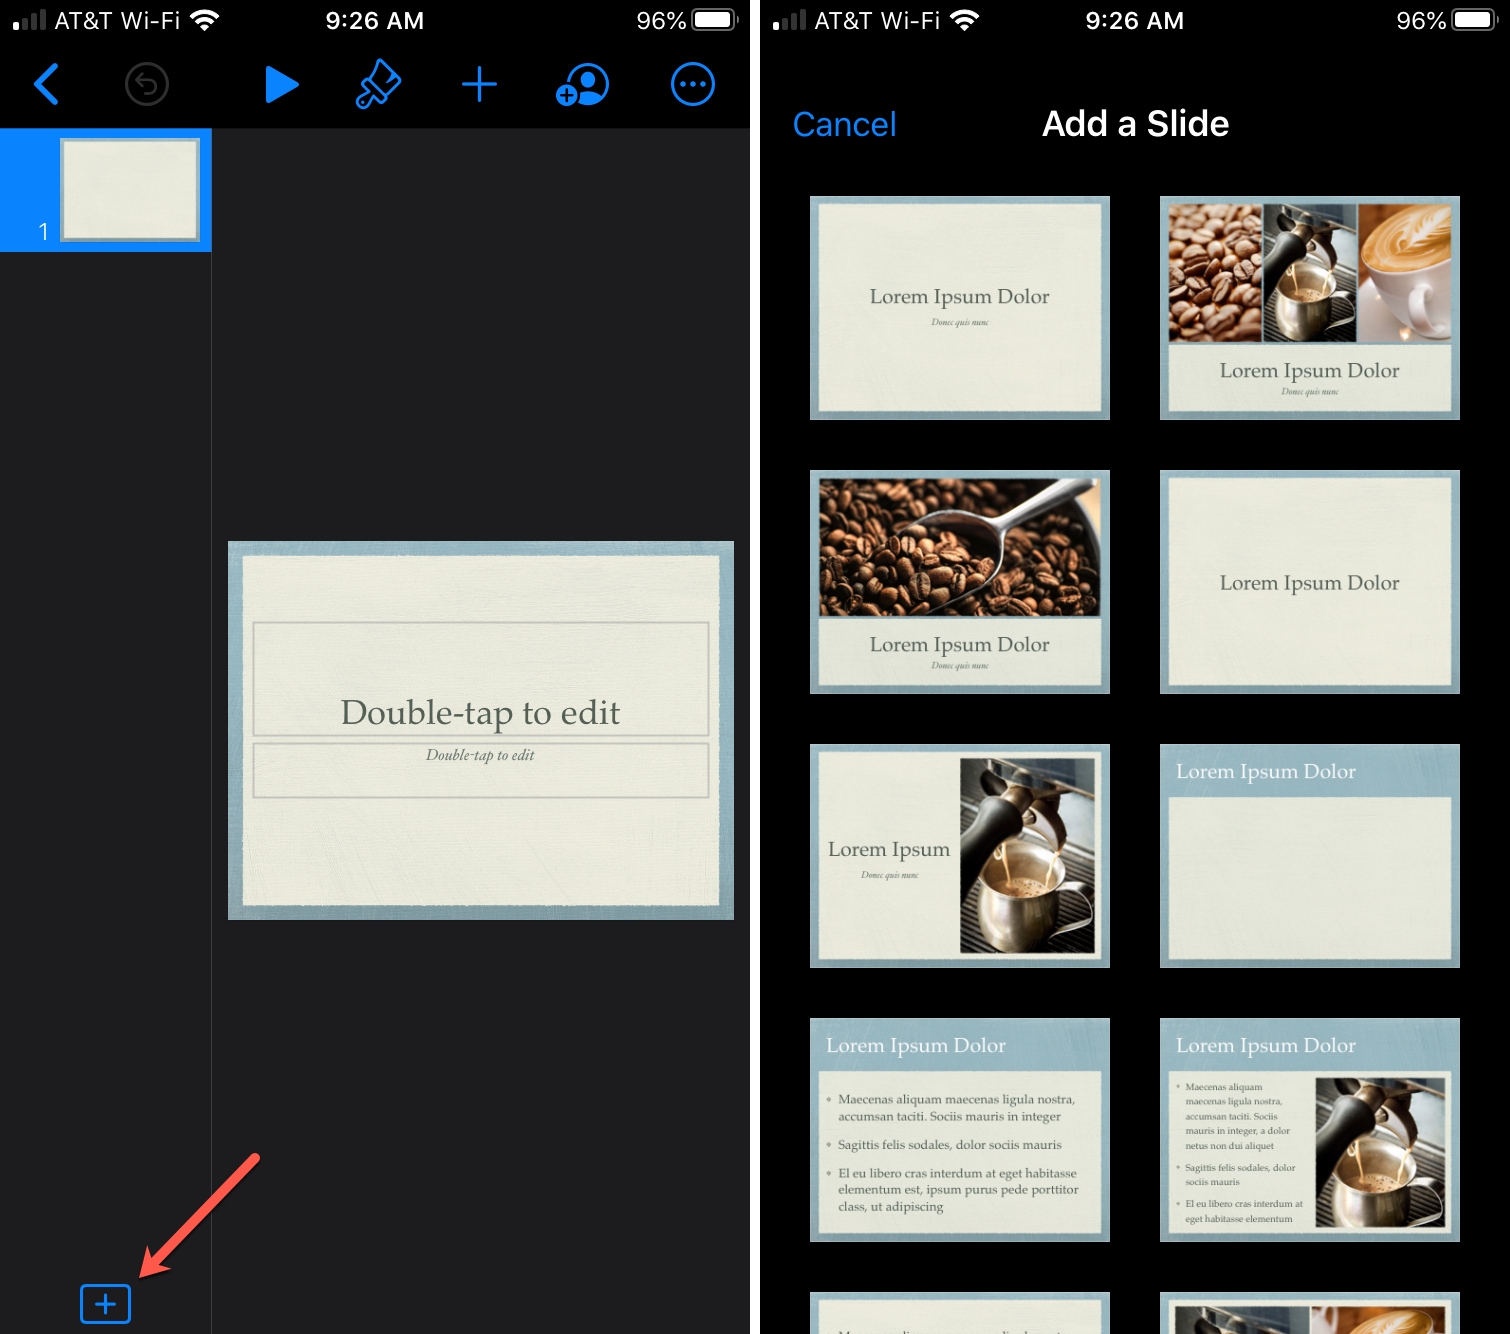Choose the Title & Subtitle slide layout
This screenshot has width=1510, height=1334.
pos(960,308)
